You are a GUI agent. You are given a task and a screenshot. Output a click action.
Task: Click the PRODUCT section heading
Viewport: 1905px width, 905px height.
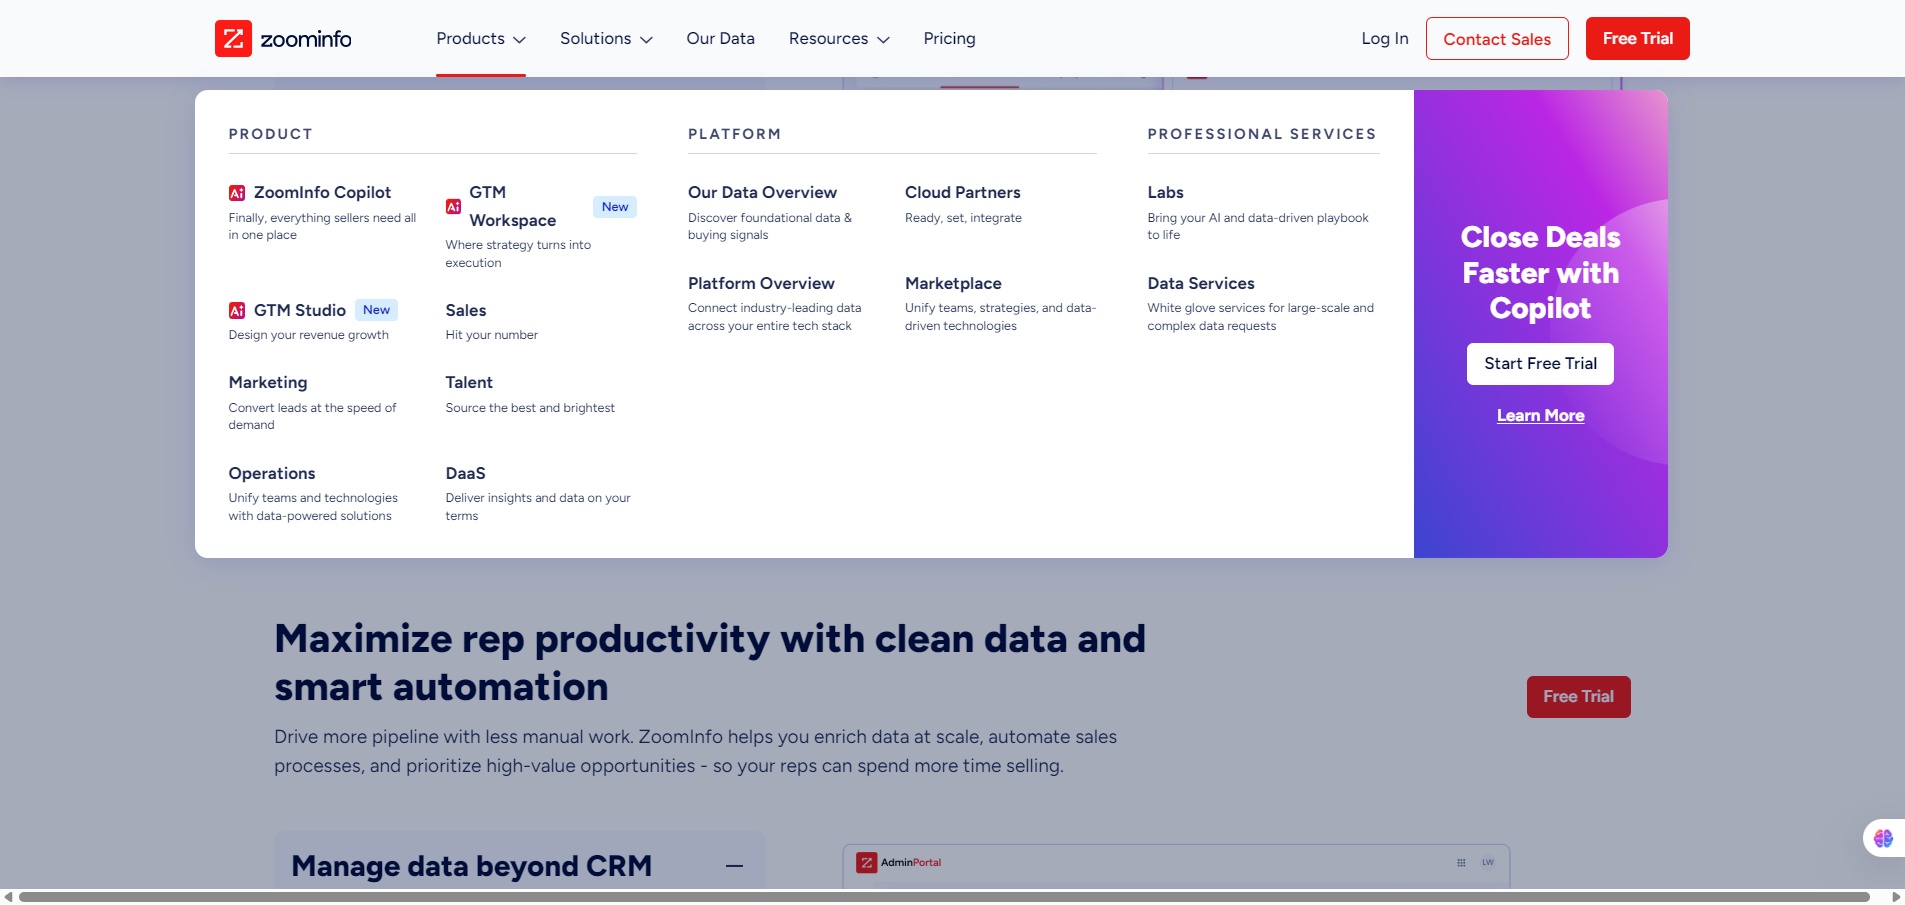pos(271,134)
